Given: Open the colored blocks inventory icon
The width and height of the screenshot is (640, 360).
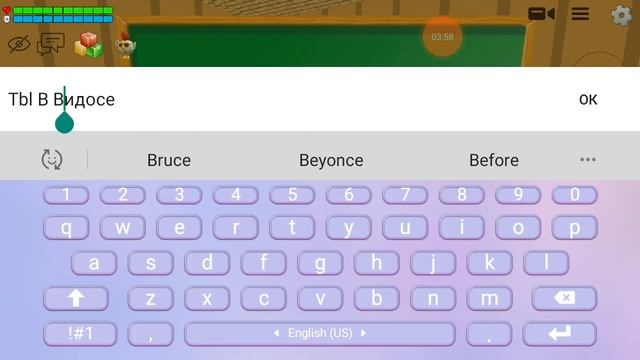Looking at the screenshot, I should coord(88,45).
